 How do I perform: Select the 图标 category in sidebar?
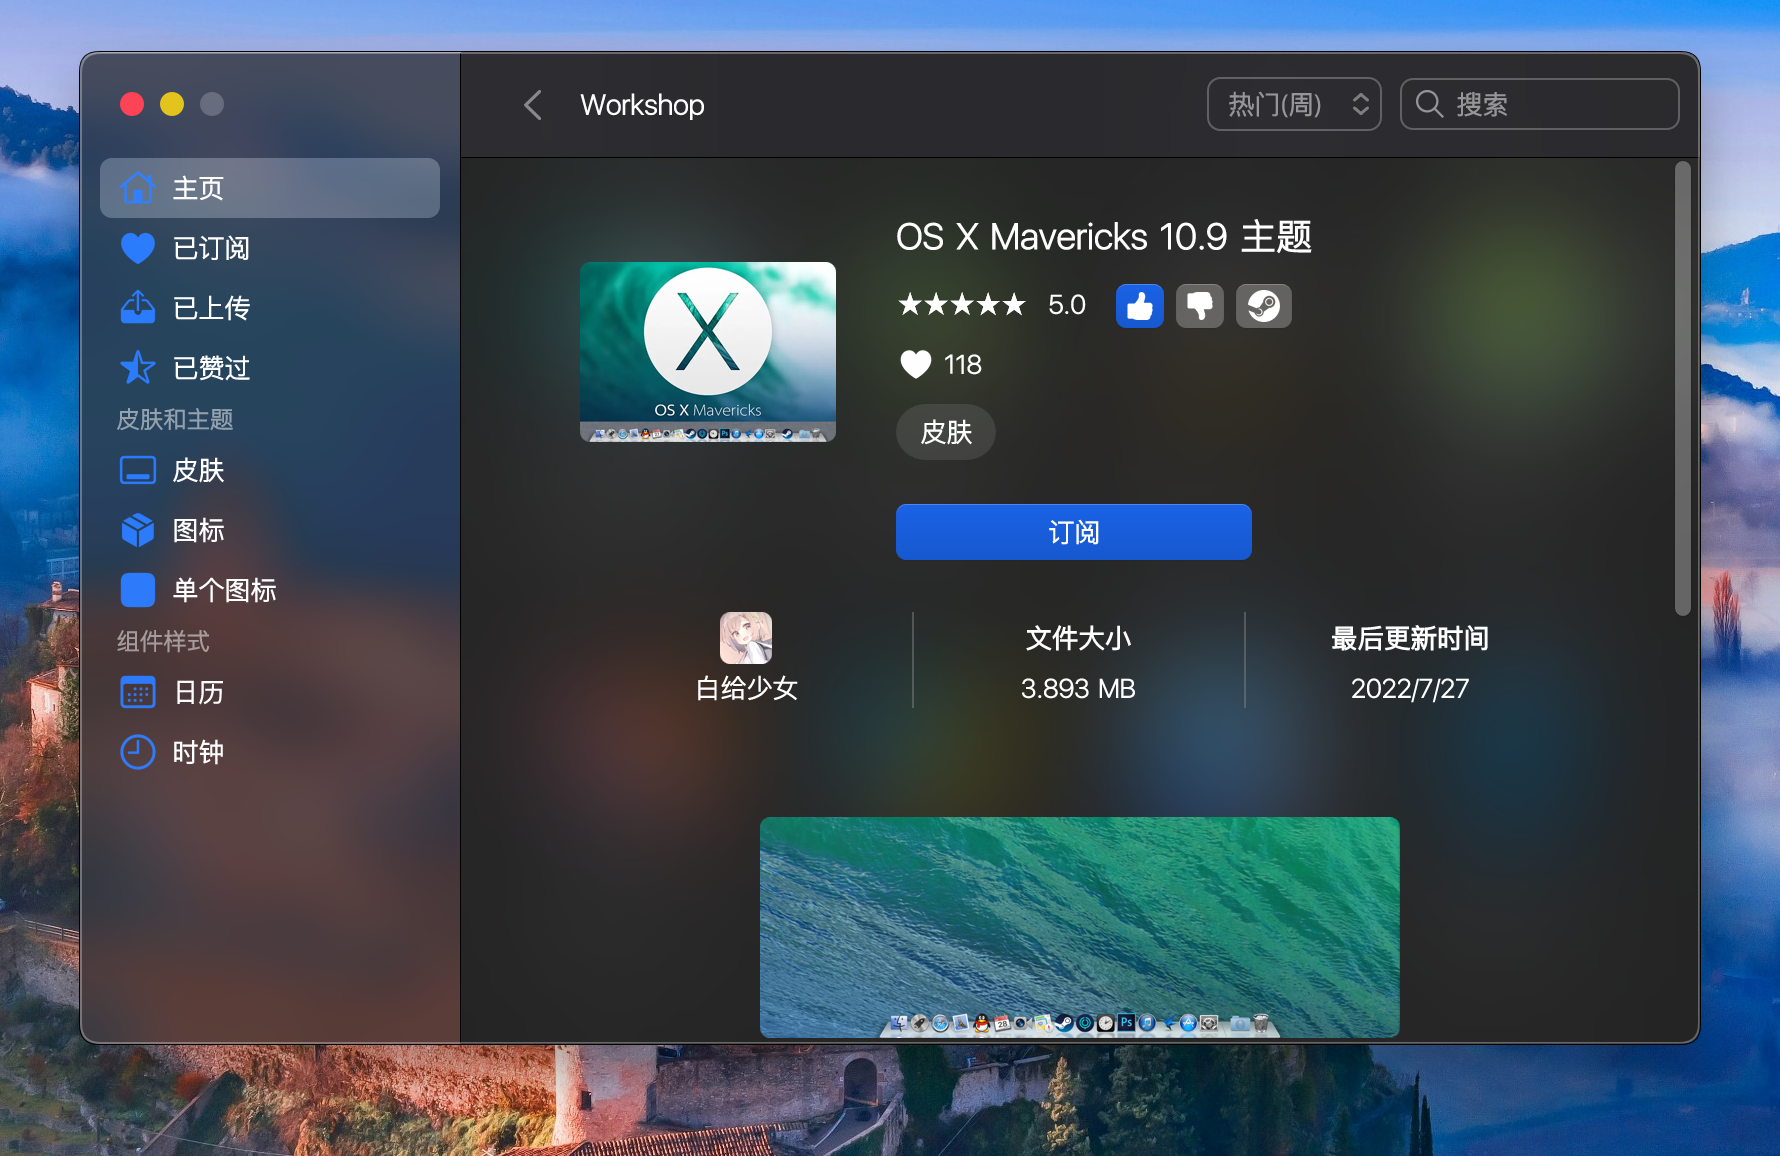[x=270, y=530]
